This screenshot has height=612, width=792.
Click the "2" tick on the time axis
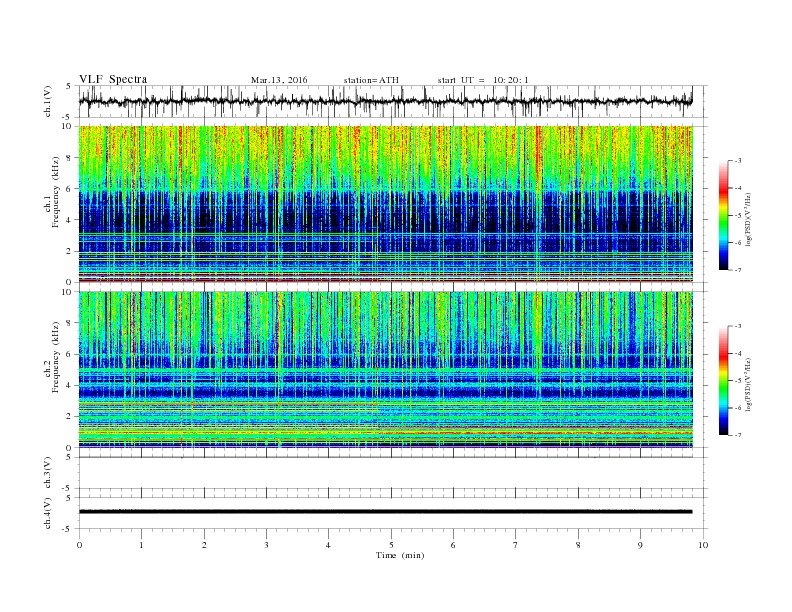(204, 545)
